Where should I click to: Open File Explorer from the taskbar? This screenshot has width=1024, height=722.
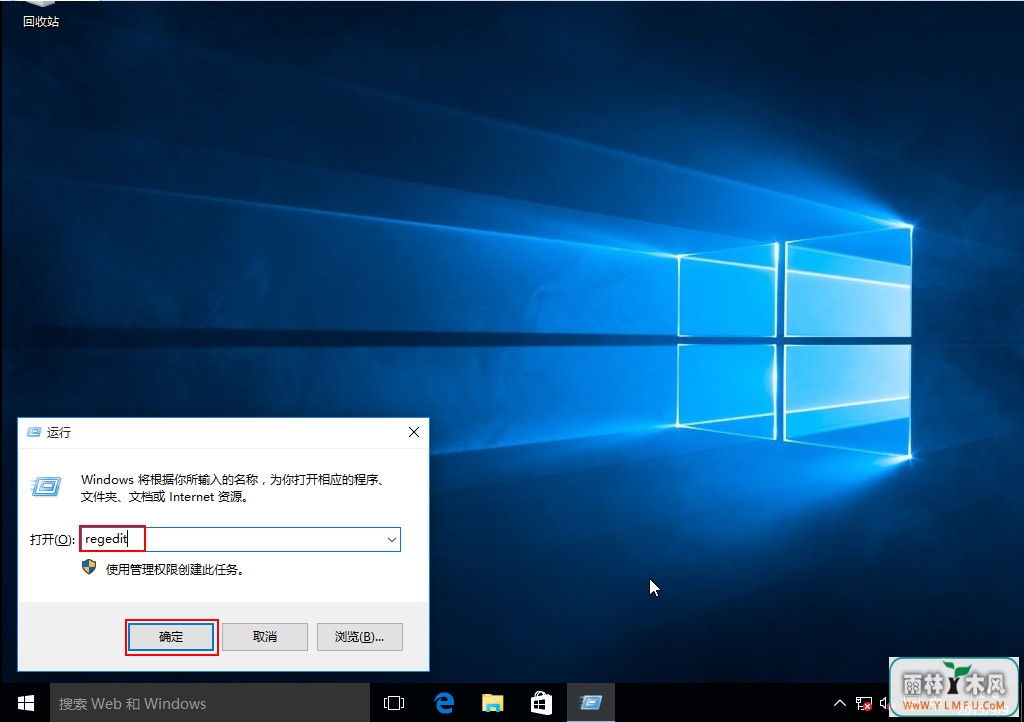point(492,703)
